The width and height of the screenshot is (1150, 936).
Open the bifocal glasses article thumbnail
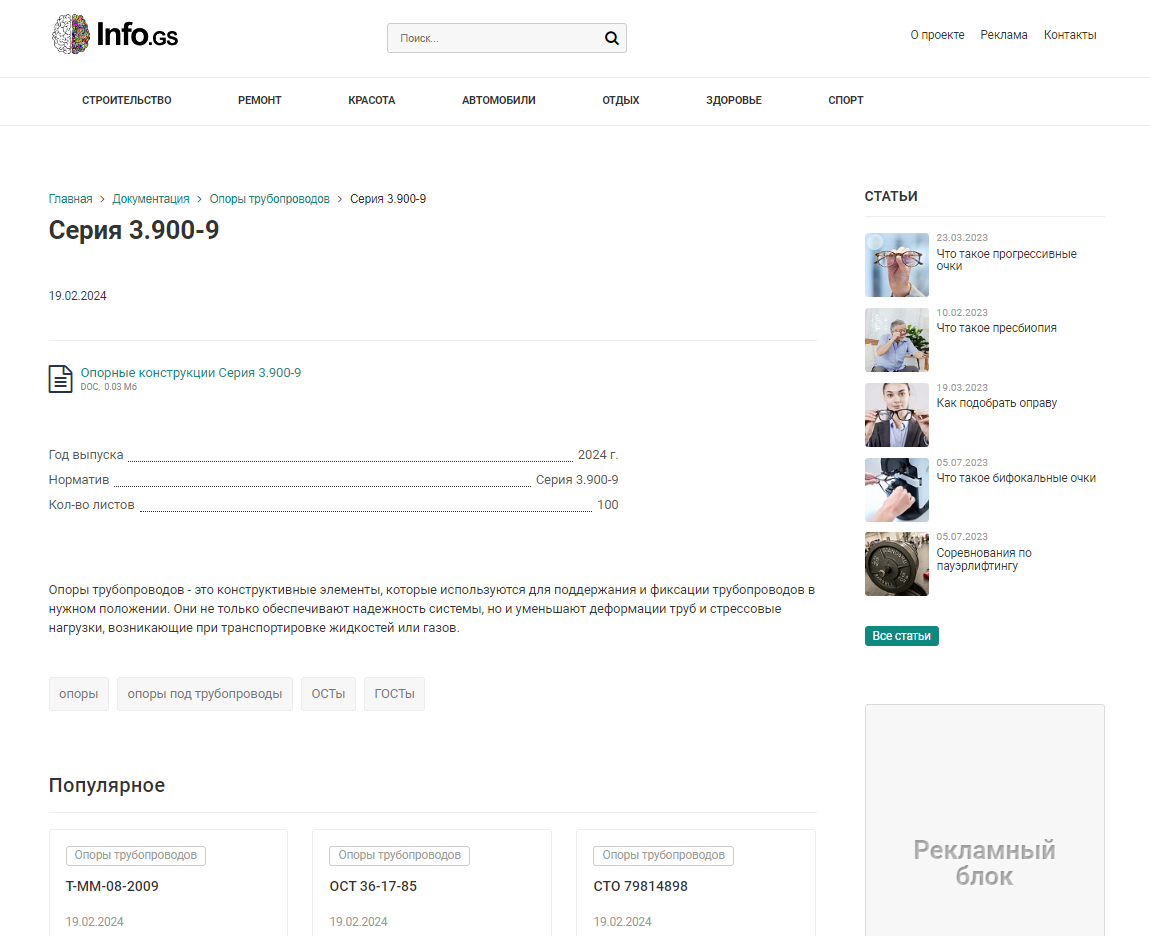896,490
